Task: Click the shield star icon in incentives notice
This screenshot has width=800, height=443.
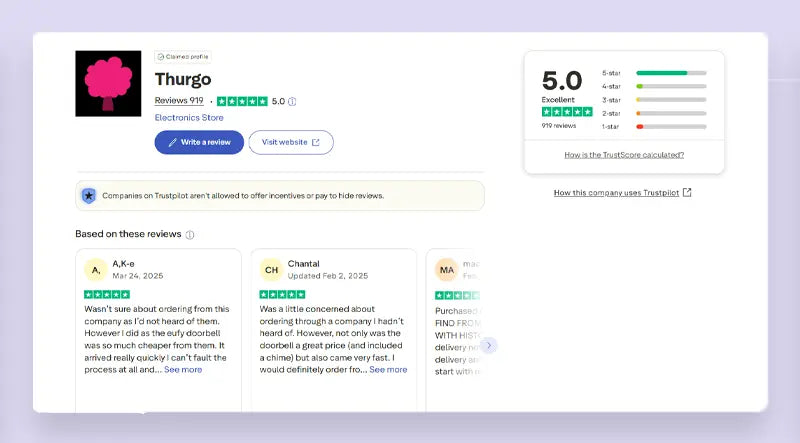Action: coord(89,196)
